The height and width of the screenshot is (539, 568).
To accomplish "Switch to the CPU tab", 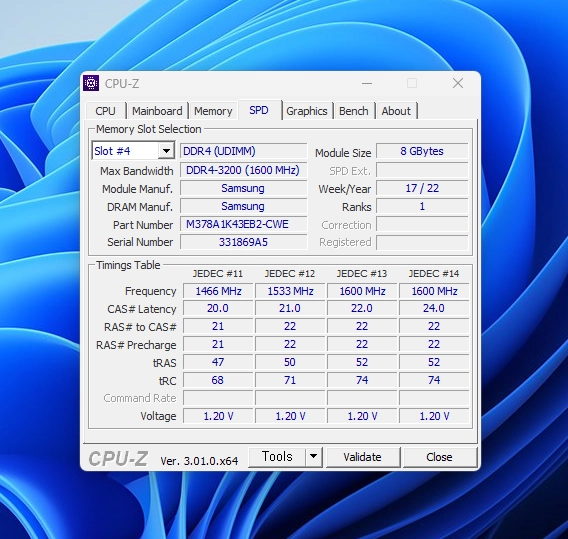I will point(105,111).
